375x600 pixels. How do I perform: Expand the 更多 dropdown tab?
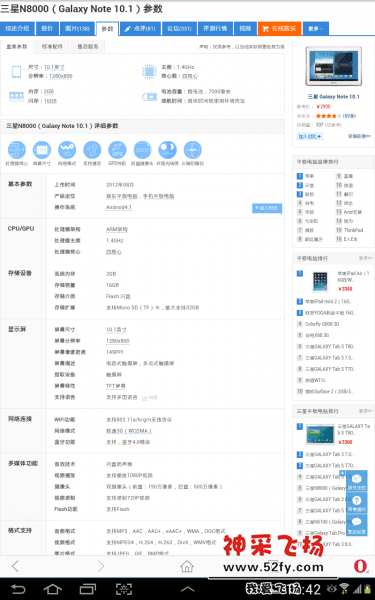click(316, 29)
